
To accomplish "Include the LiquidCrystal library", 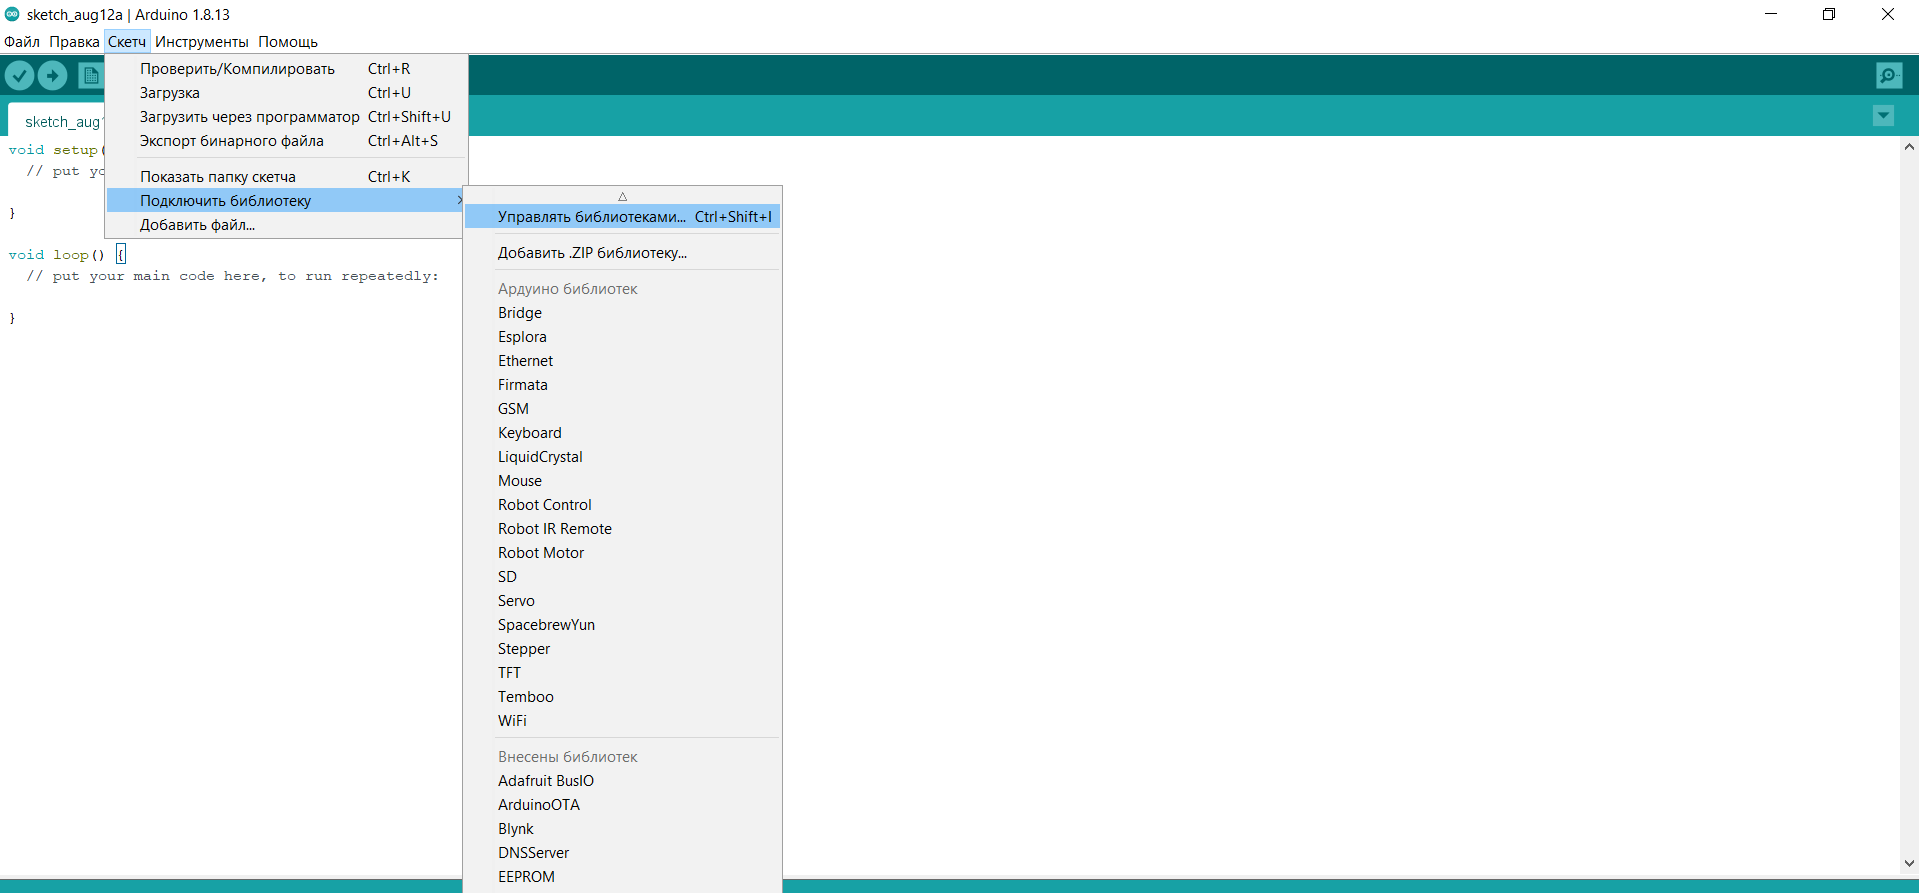I will 622,457.
